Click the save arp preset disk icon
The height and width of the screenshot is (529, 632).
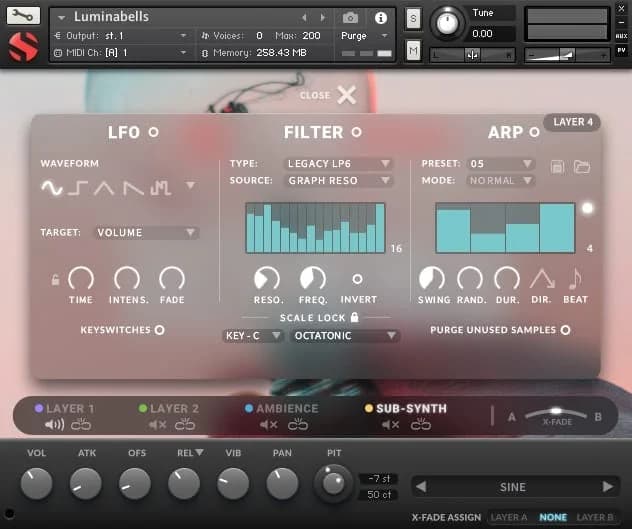(559, 165)
